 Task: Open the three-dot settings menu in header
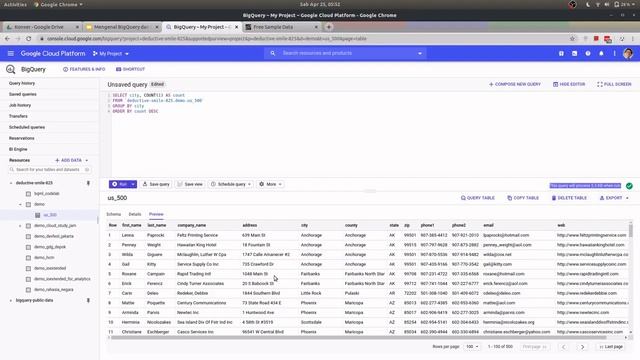point(614,53)
